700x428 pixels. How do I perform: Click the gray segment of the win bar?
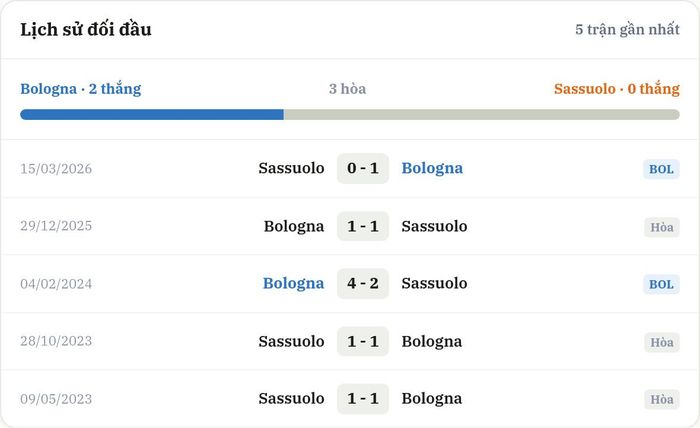pyautogui.click(x=482, y=115)
